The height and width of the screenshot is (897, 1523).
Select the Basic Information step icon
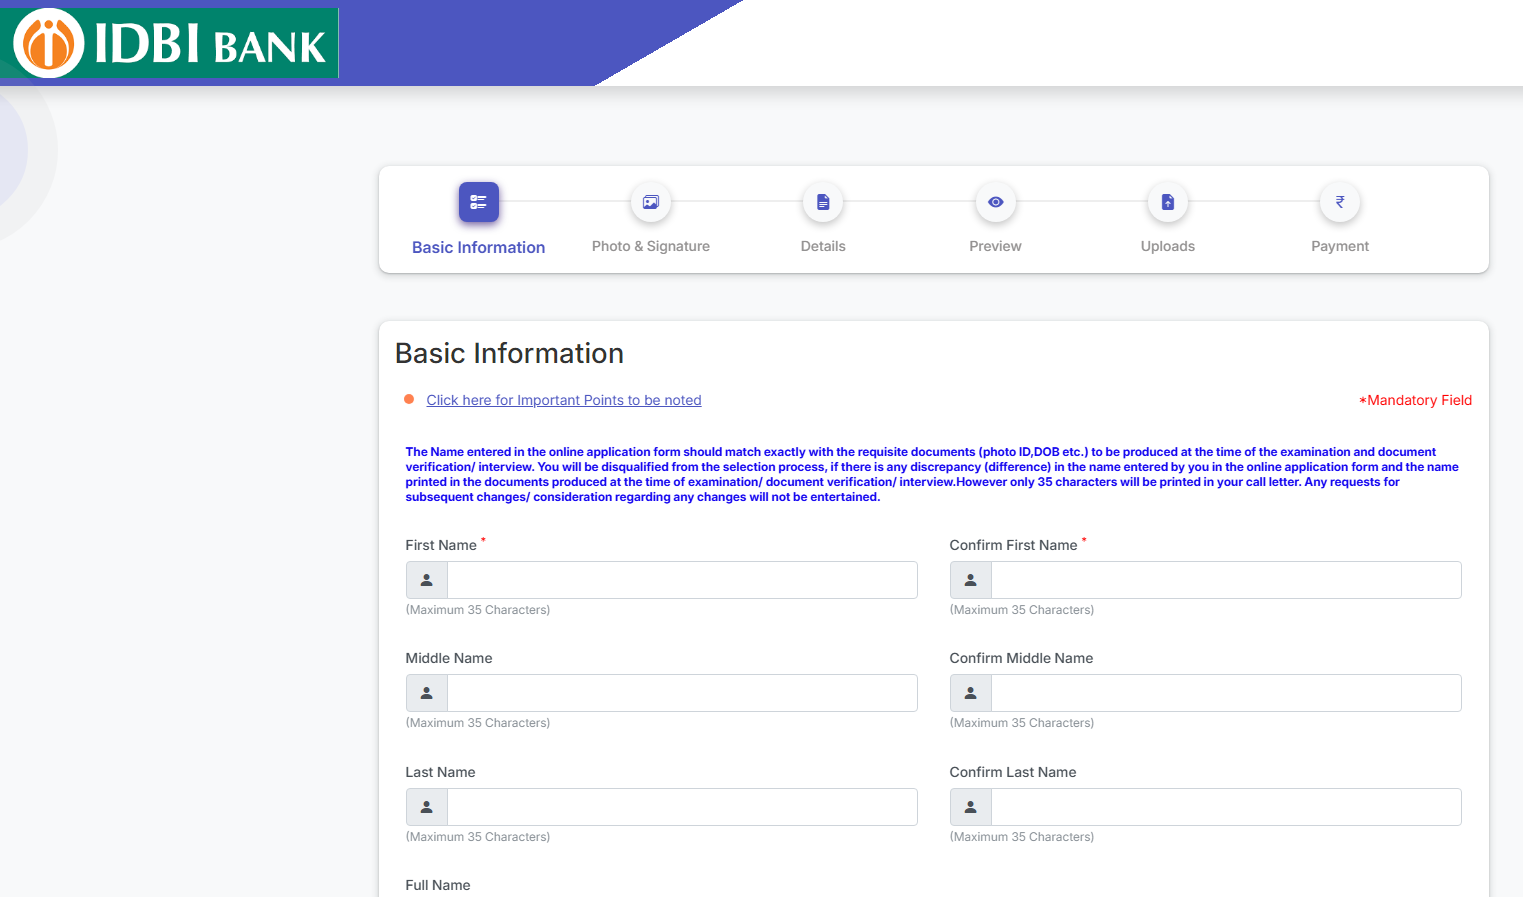tap(478, 202)
